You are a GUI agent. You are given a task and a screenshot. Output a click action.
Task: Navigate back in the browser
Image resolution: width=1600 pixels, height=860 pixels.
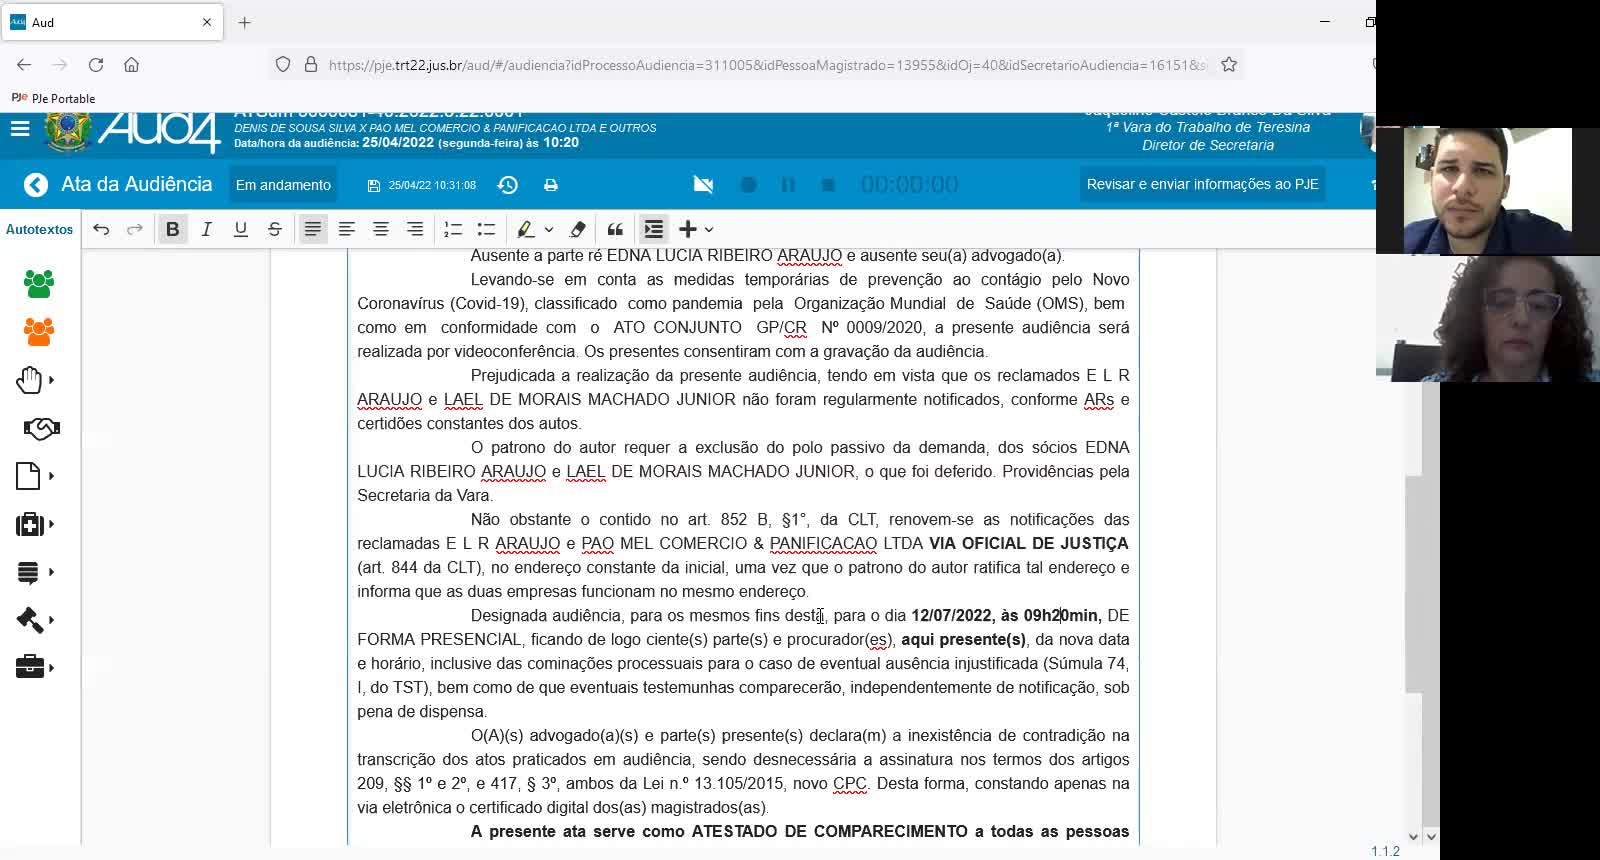tap(24, 65)
